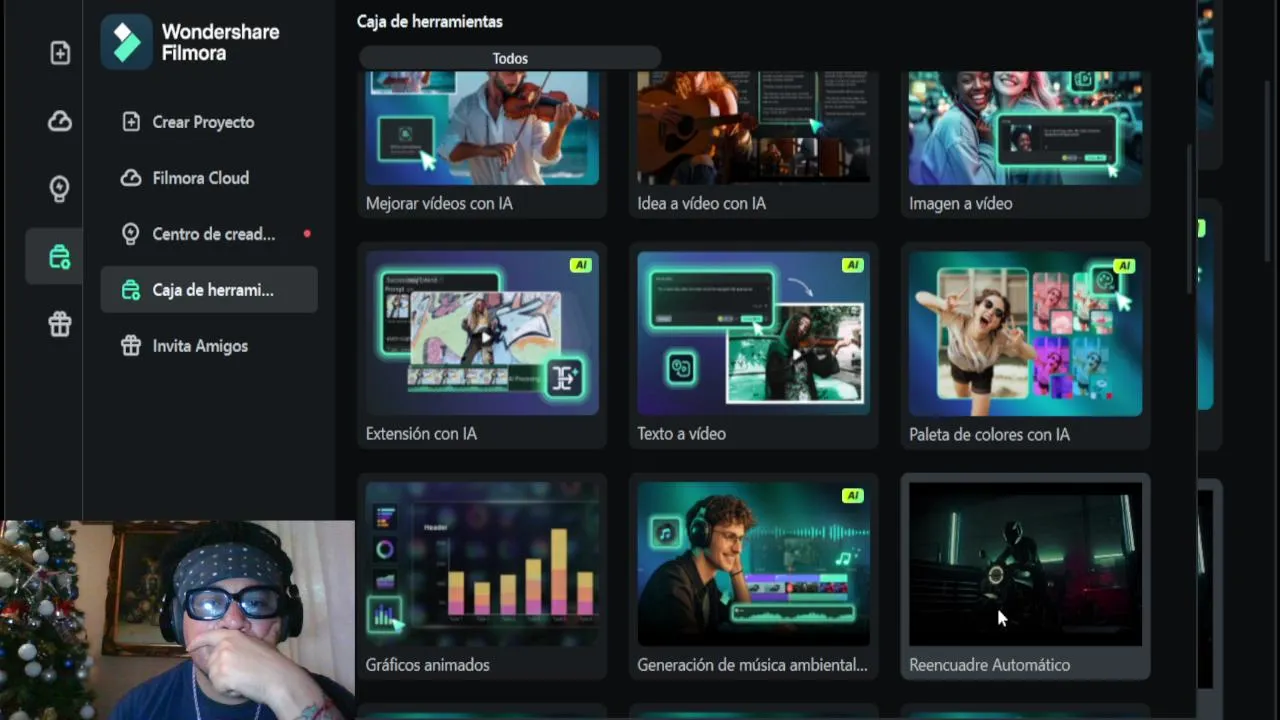Image resolution: width=1280 pixels, height=720 pixels.
Task: Open Filmora Cloud menu item
Action: pyautogui.click(x=209, y=178)
